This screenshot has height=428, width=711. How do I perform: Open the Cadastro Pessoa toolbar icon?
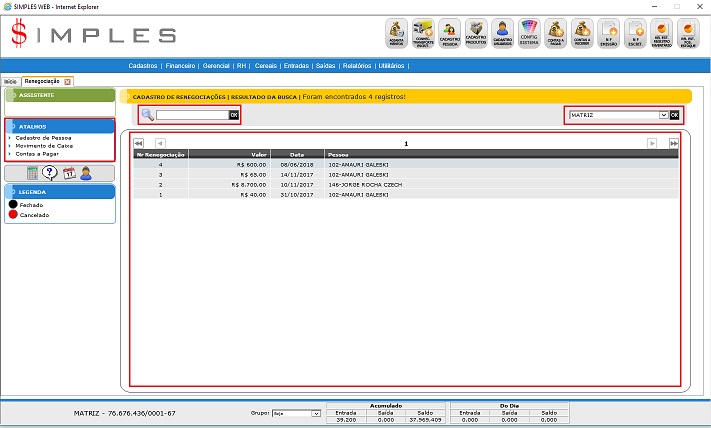(x=450, y=34)
